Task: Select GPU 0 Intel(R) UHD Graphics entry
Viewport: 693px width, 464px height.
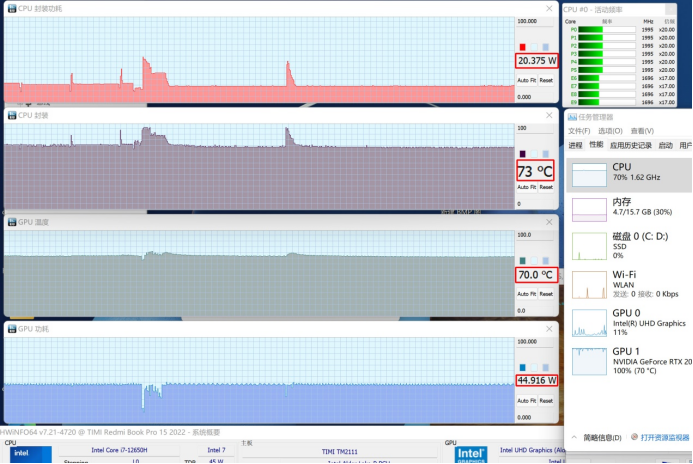Action: pyautogui.click(x=629, y=323)
